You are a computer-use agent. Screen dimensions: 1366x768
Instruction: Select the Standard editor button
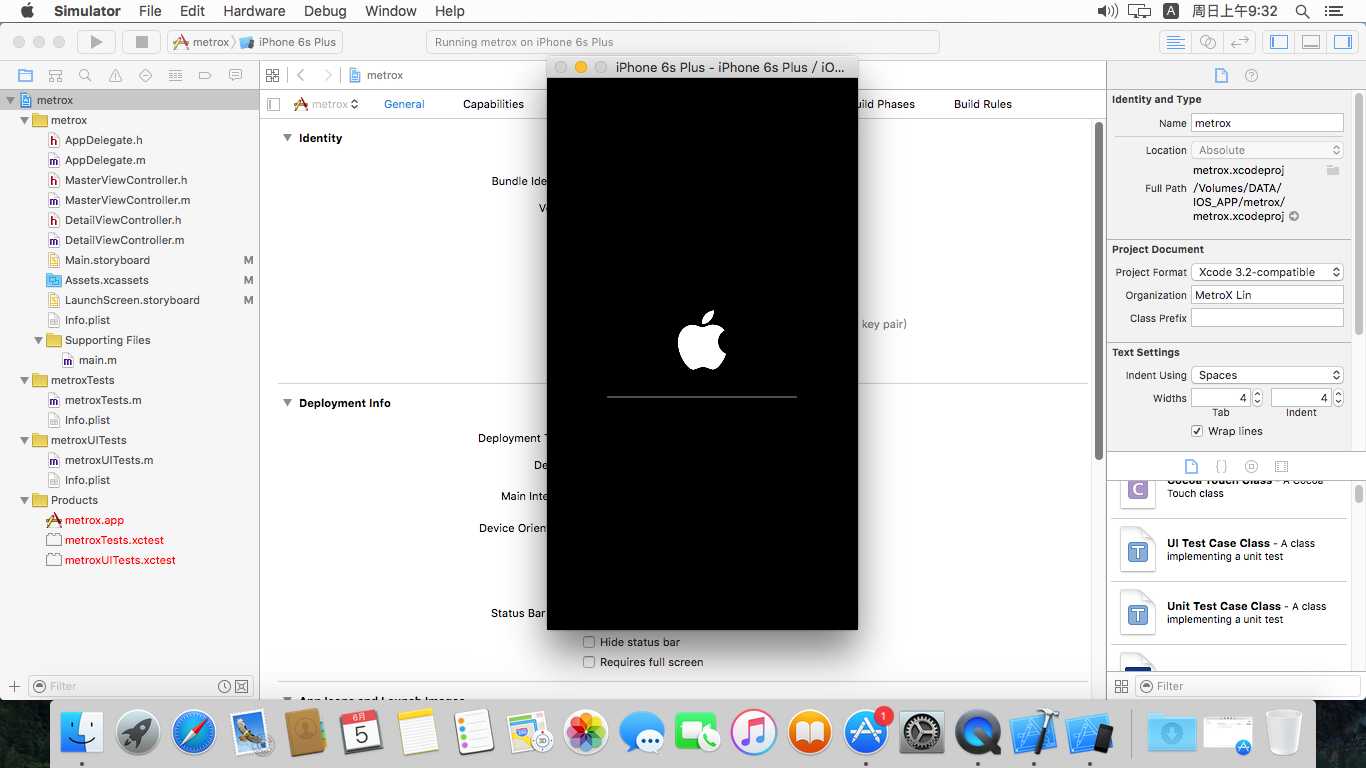coord(1176,42)
